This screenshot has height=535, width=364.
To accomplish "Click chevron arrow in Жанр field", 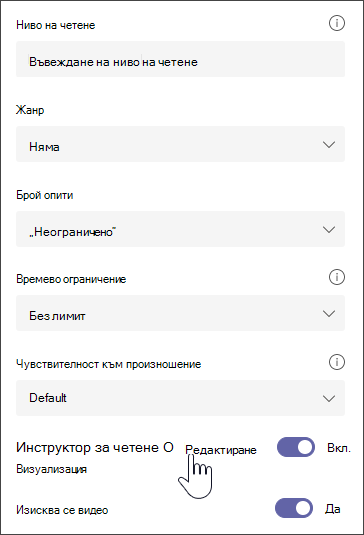I will (329, 145).
